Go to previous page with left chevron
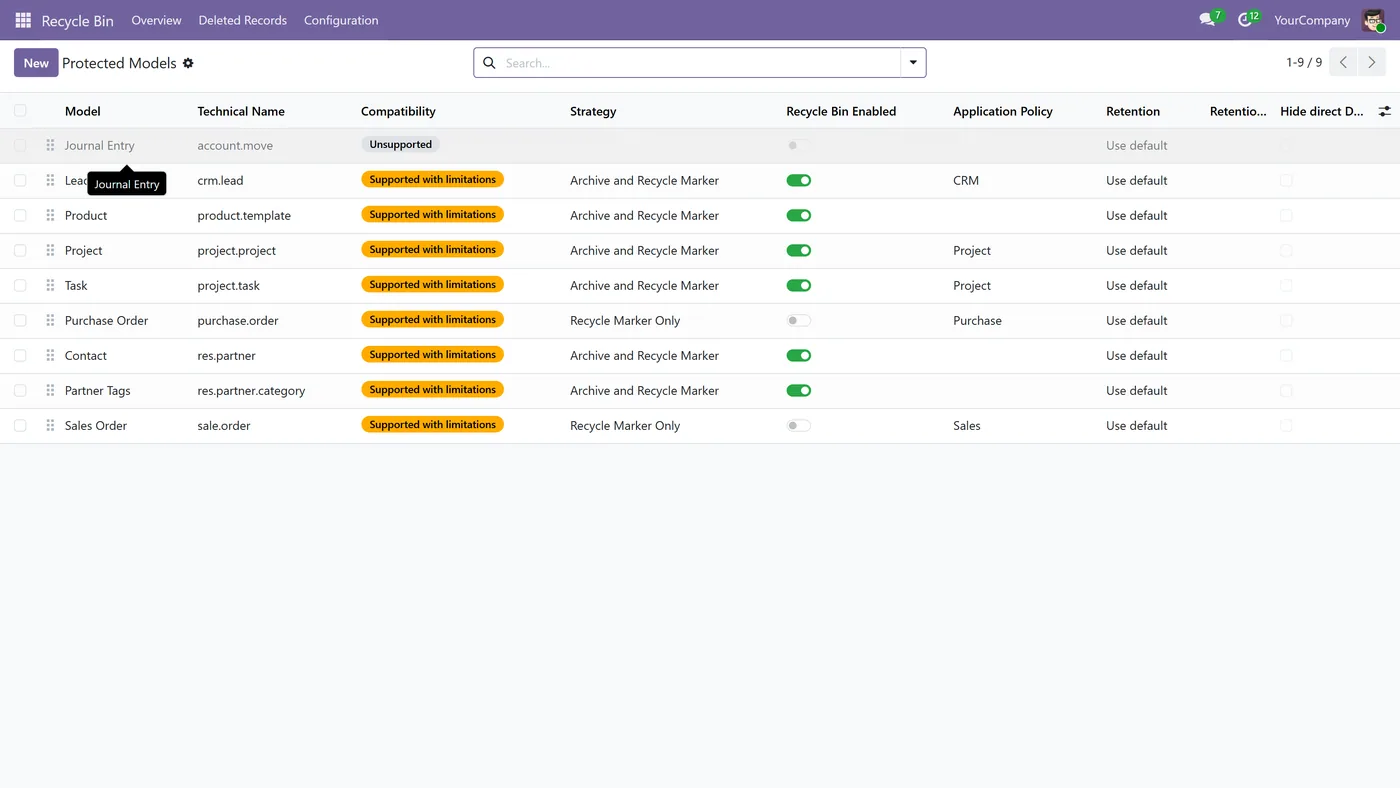Screen dimensions: 1400x788 [x=1343, y=62]
